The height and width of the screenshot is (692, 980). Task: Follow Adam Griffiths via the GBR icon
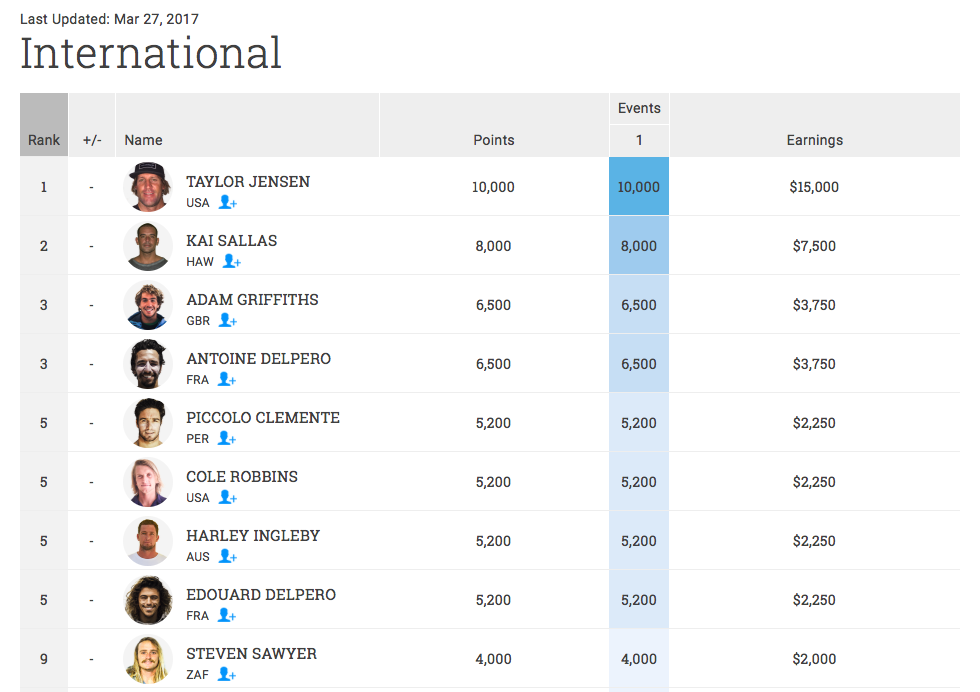tap(227, 321)
